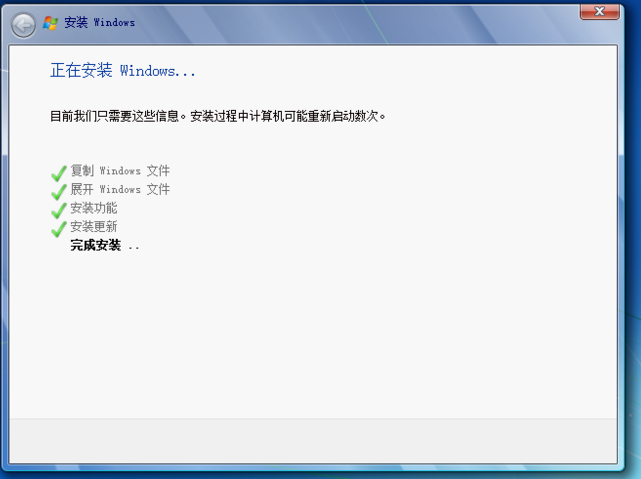Click the back arrow button
641x479 pixels.
pos(23,25)
